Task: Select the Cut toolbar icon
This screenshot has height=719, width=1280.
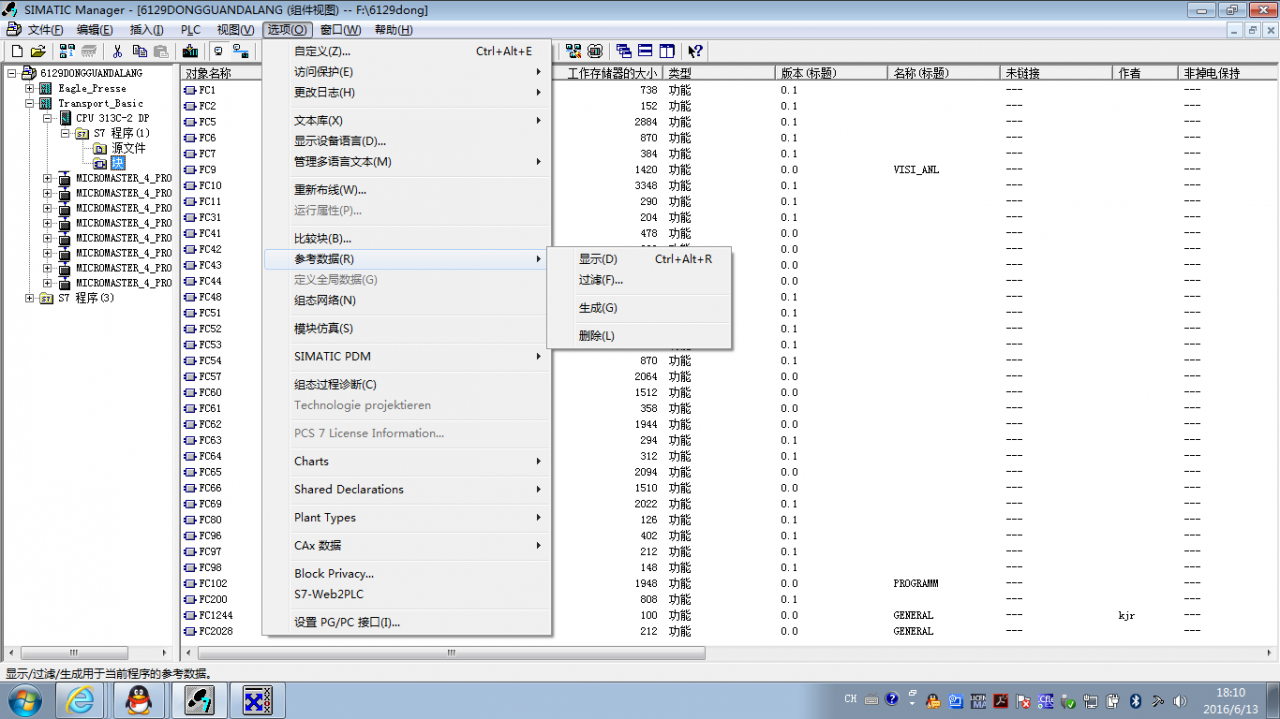Action: [x=118, y=51]
